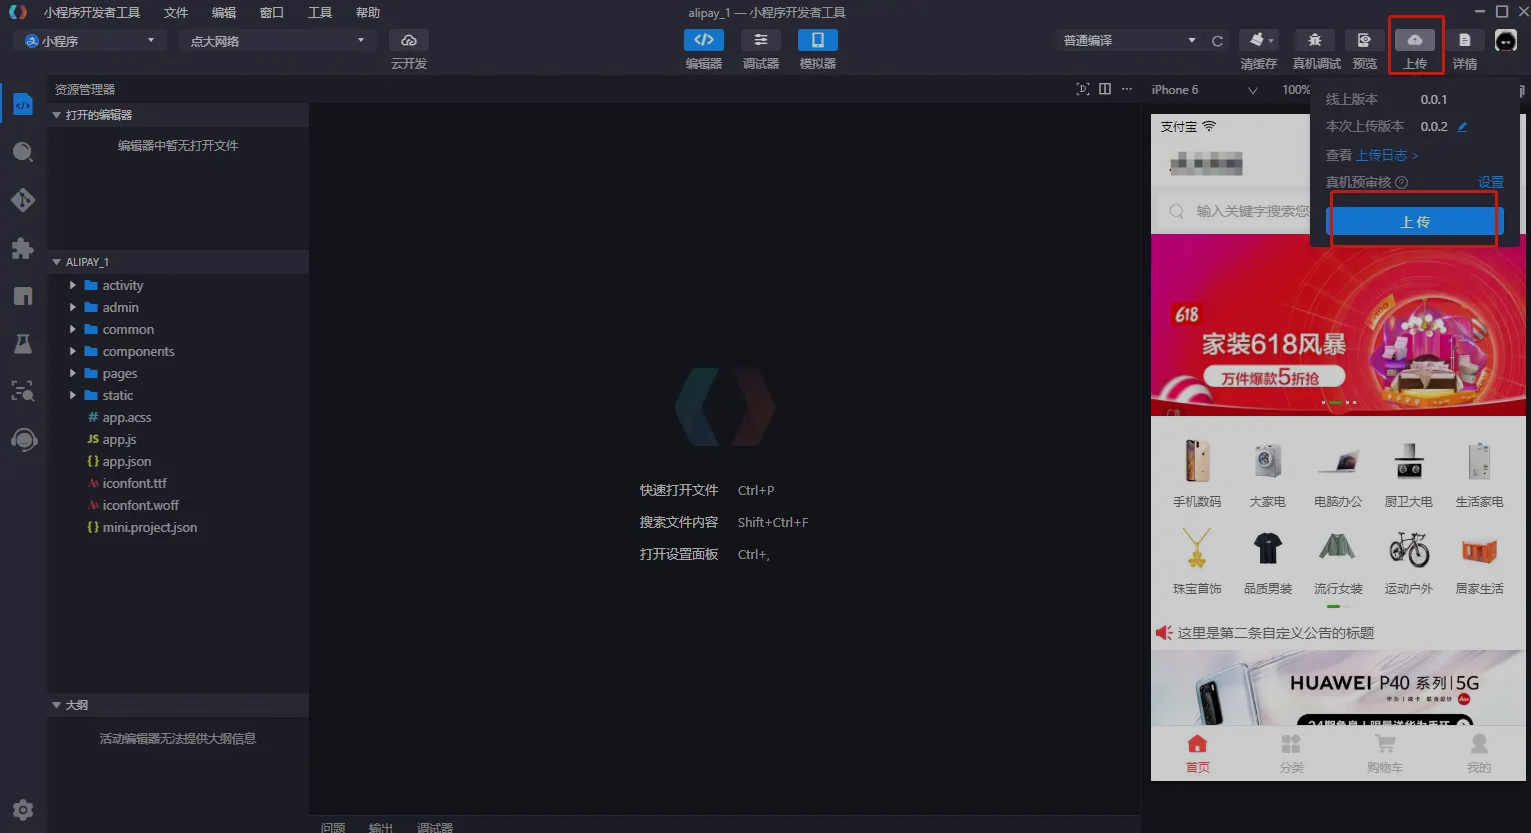Image resolution: width=1531 pixels, height=833 pixels.
Task: Click the 清缓存 clear cache broom icon
Action: coord(1256,40)
